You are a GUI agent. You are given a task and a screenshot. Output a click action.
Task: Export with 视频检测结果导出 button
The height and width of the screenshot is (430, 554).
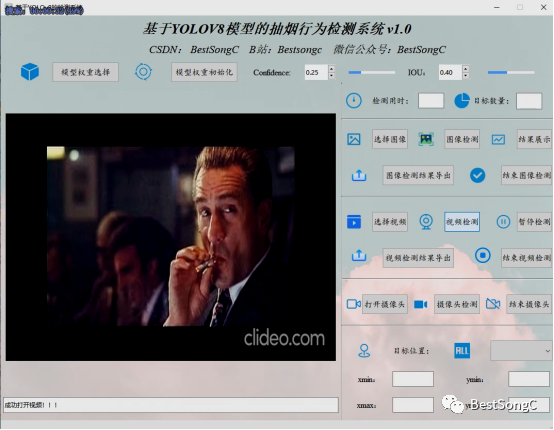coord(418,258)
